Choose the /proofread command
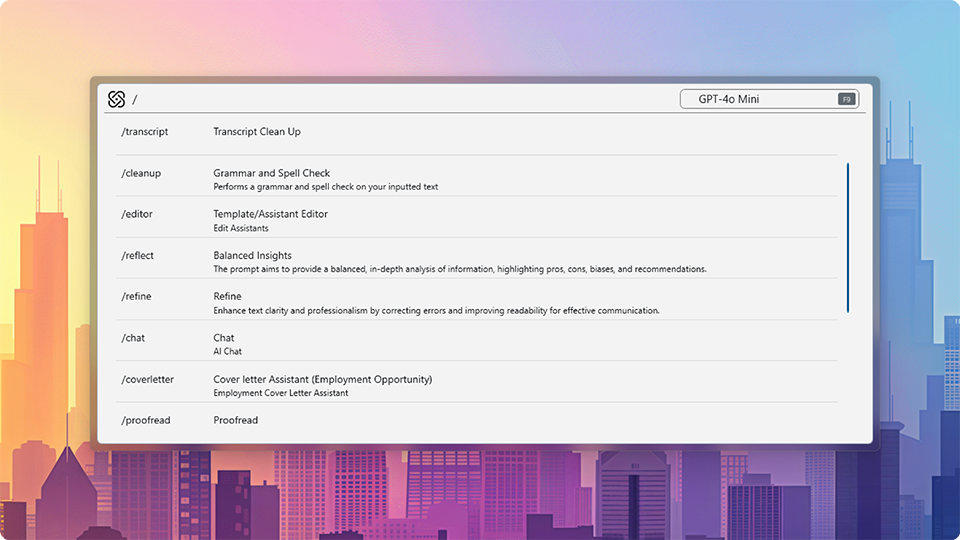The height and width of the screenshot is (540, 960). click(x=476, y=422)
